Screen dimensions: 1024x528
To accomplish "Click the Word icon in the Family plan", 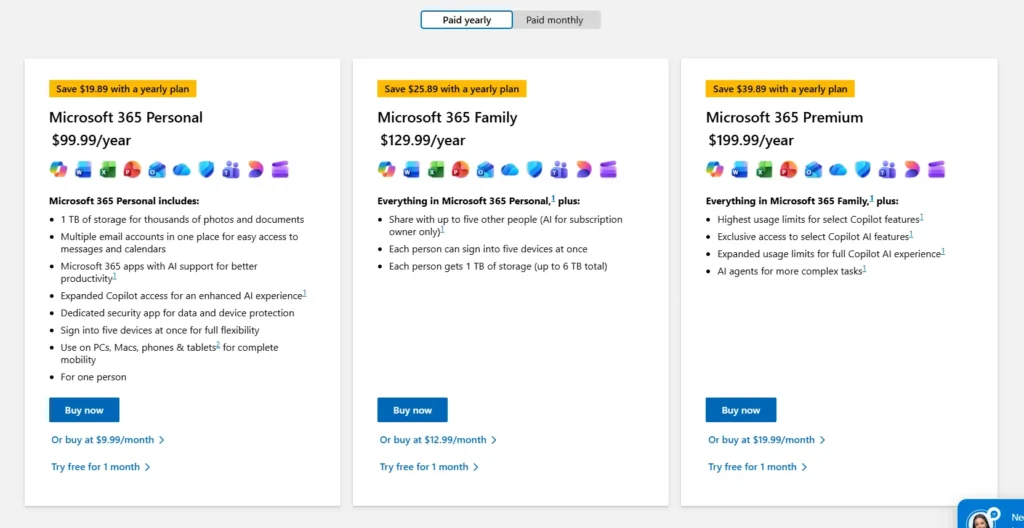I will (411, 169).
